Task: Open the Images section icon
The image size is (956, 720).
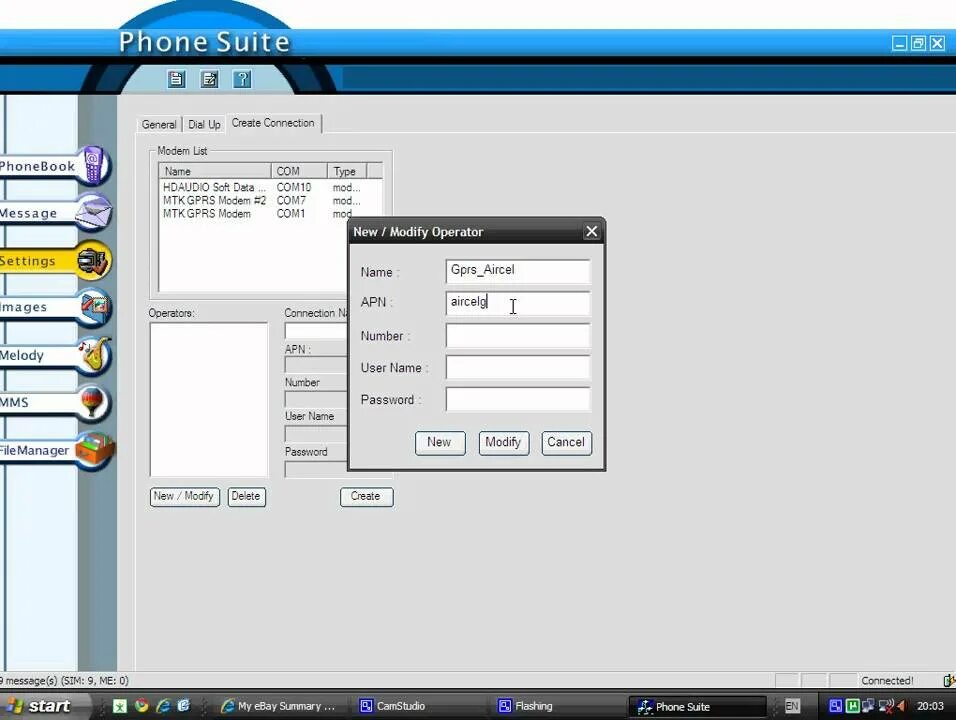Action: pos(93,307)
